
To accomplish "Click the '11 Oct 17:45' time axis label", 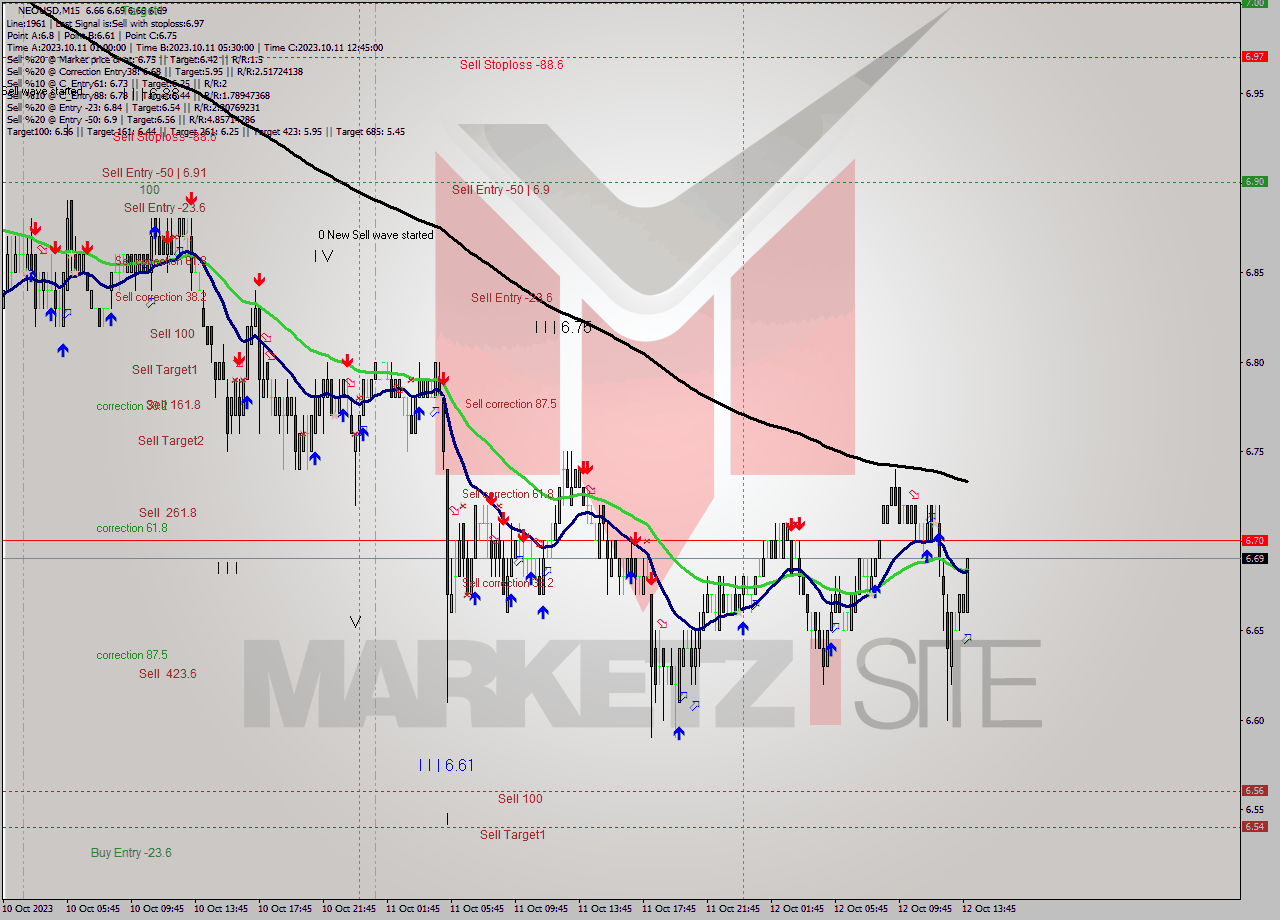I will coord(668,909).
